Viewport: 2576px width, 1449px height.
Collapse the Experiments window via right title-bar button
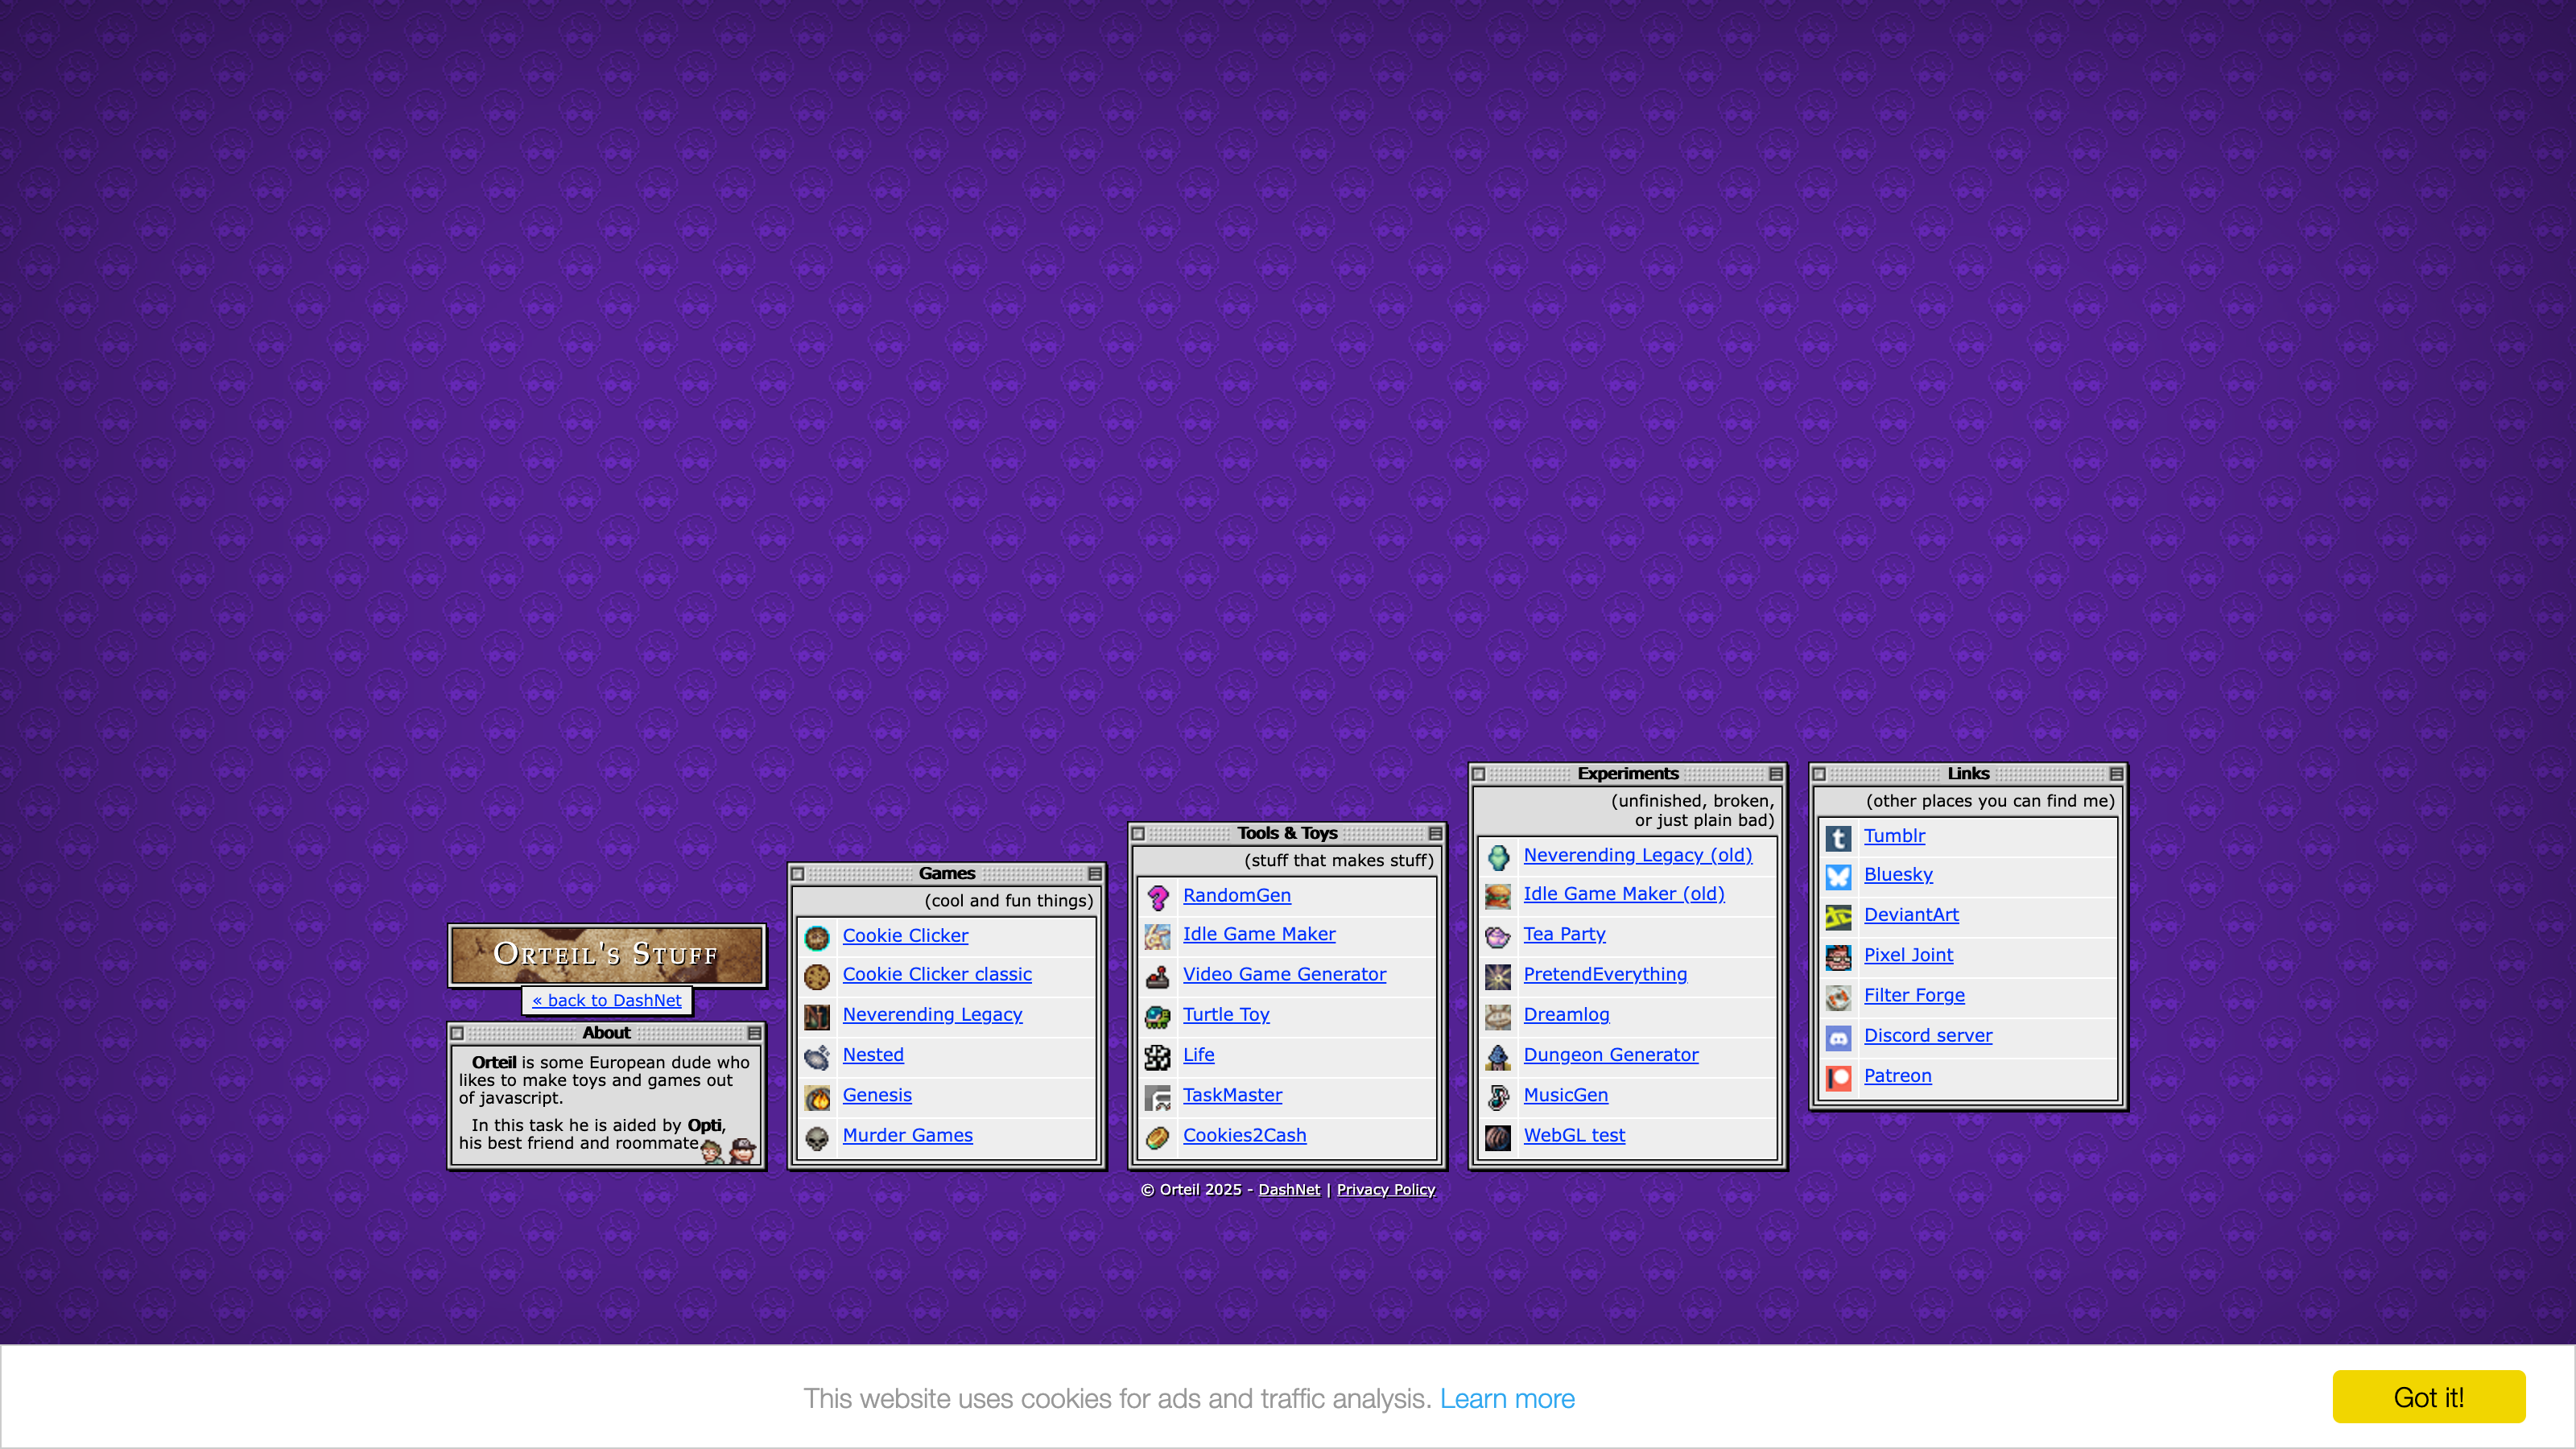click(x=1776, y=774)
